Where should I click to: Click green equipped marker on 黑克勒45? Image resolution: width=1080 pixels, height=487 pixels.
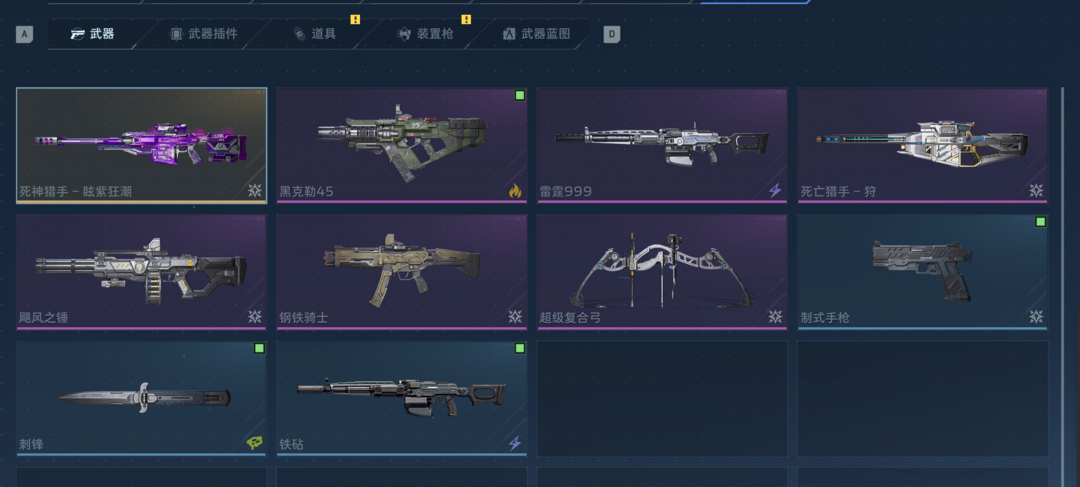click(x=520, y=95)
